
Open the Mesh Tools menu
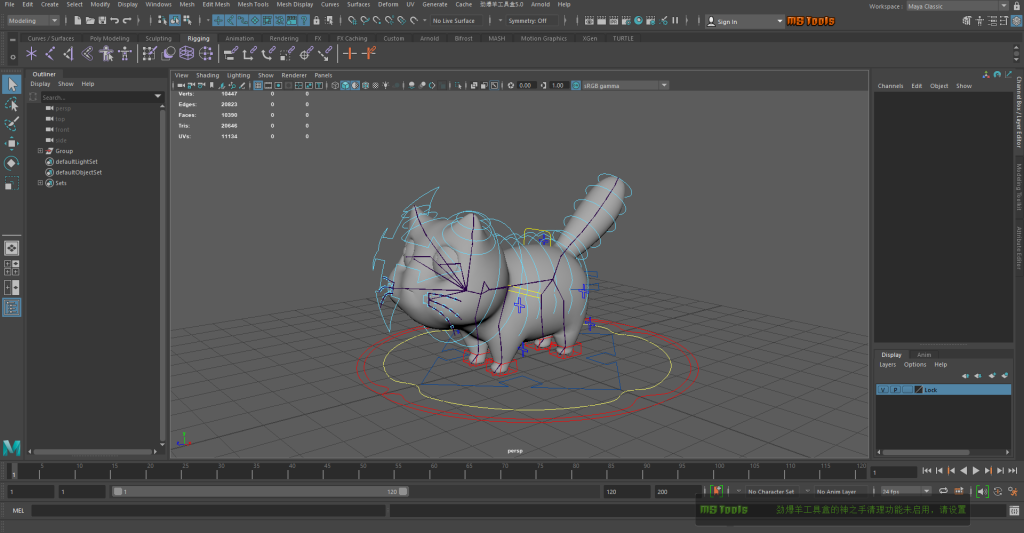[253, 5]
